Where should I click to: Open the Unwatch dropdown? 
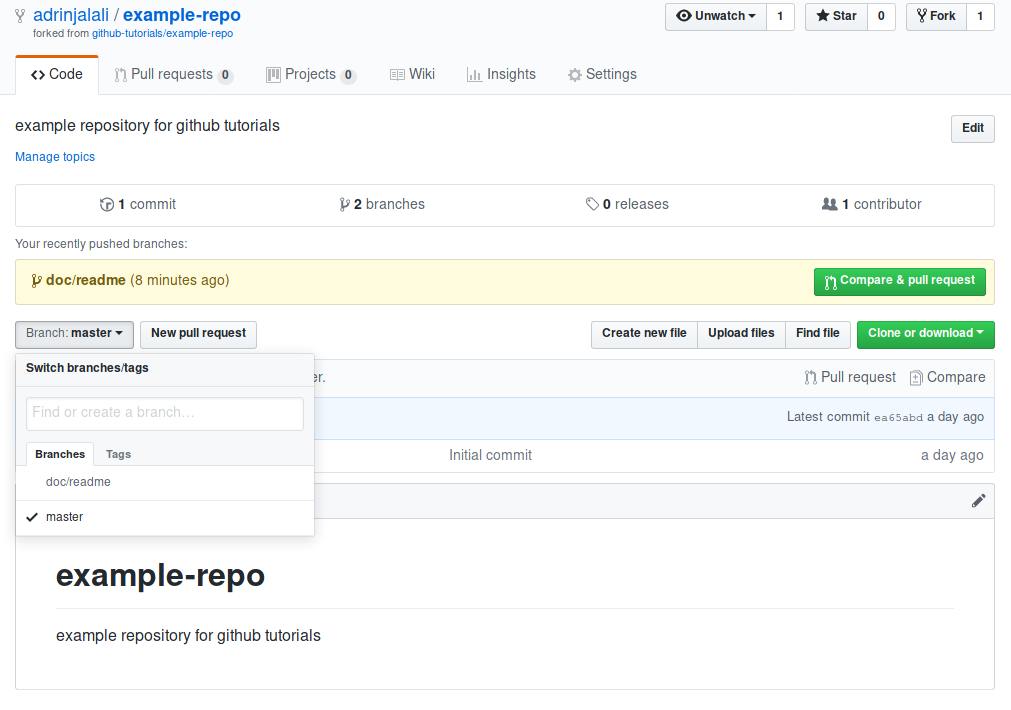tap(716, 16)
